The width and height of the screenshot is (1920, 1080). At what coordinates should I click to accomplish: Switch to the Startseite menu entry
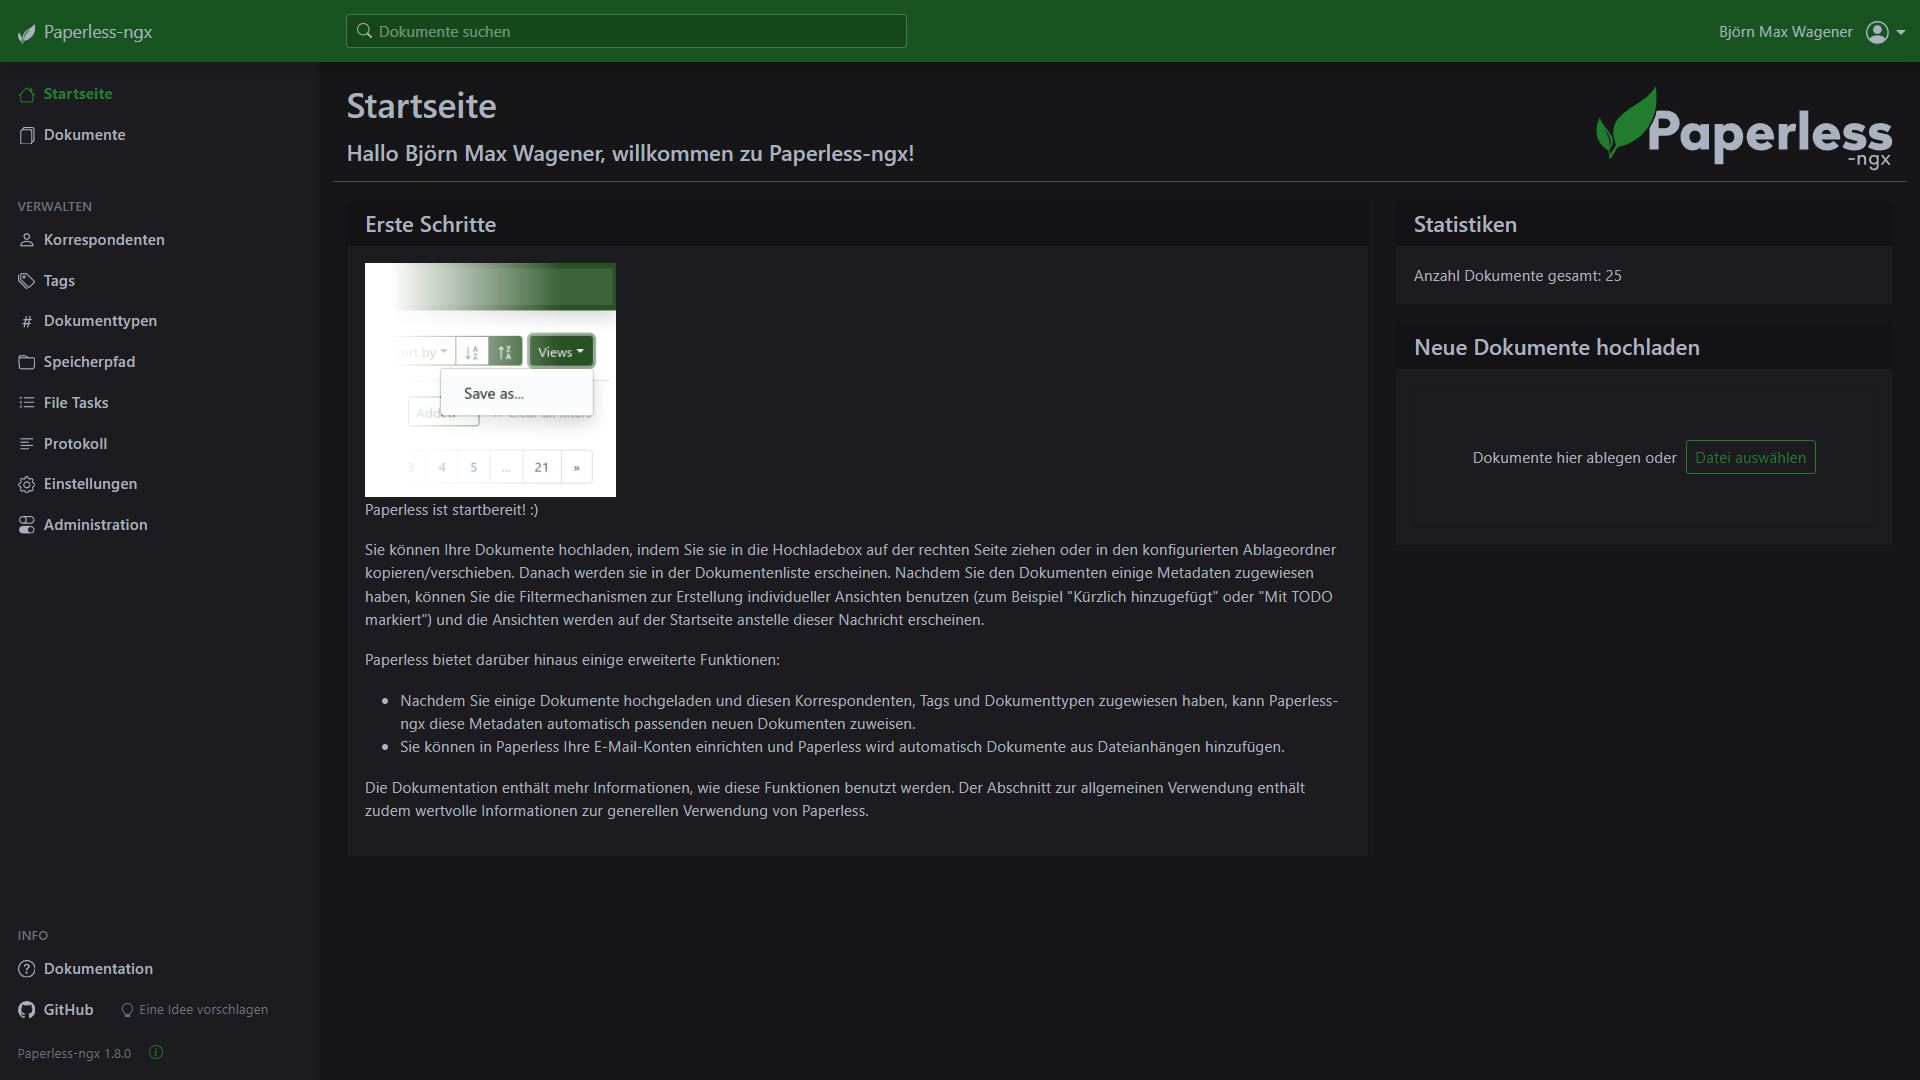77,94
